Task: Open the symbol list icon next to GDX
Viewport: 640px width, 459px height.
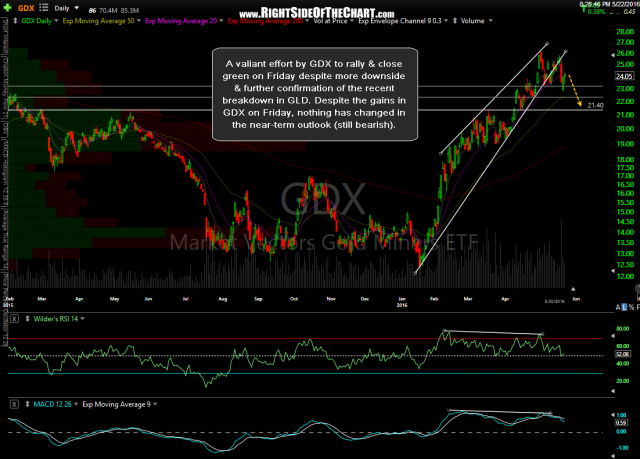Action: (x=44, y=8)
